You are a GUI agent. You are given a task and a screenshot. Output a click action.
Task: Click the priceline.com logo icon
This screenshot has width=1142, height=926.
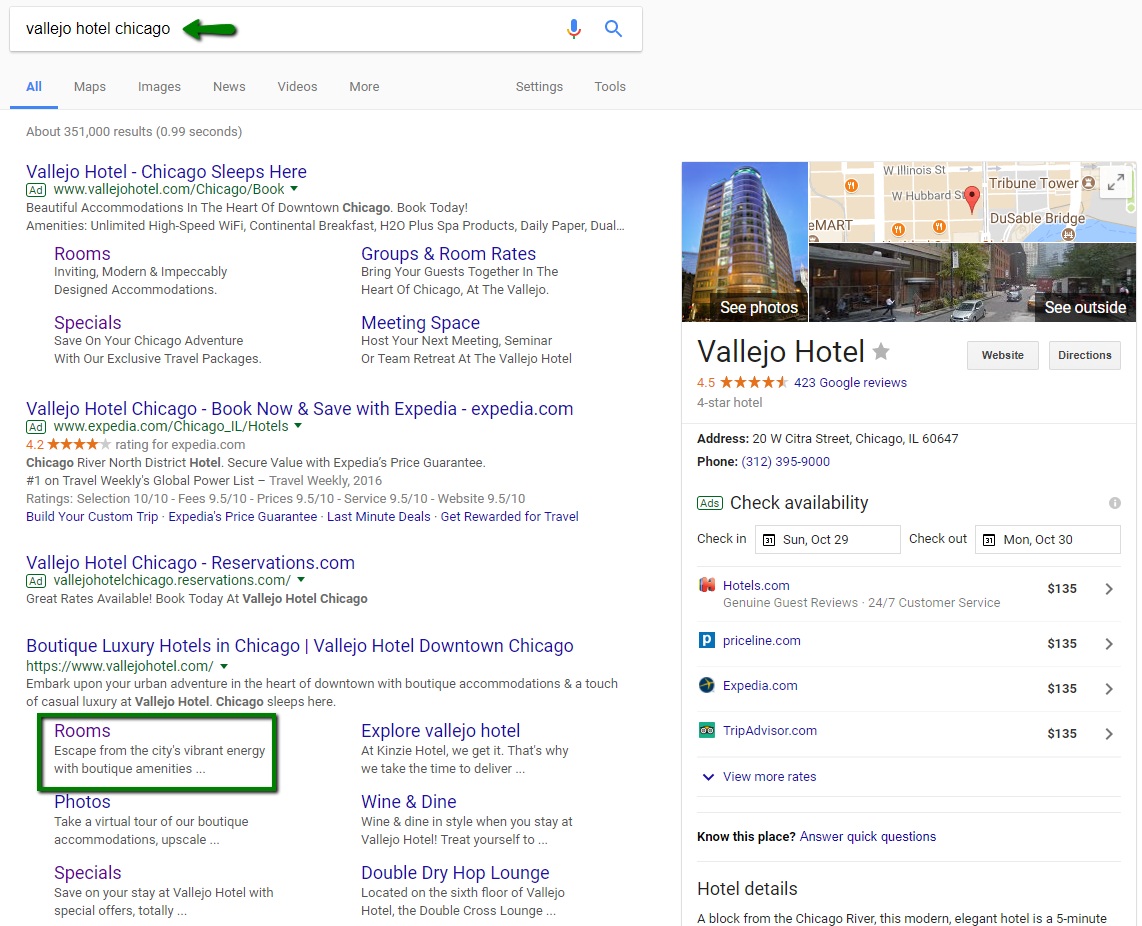pyautogui.click(x=706, y=640)
